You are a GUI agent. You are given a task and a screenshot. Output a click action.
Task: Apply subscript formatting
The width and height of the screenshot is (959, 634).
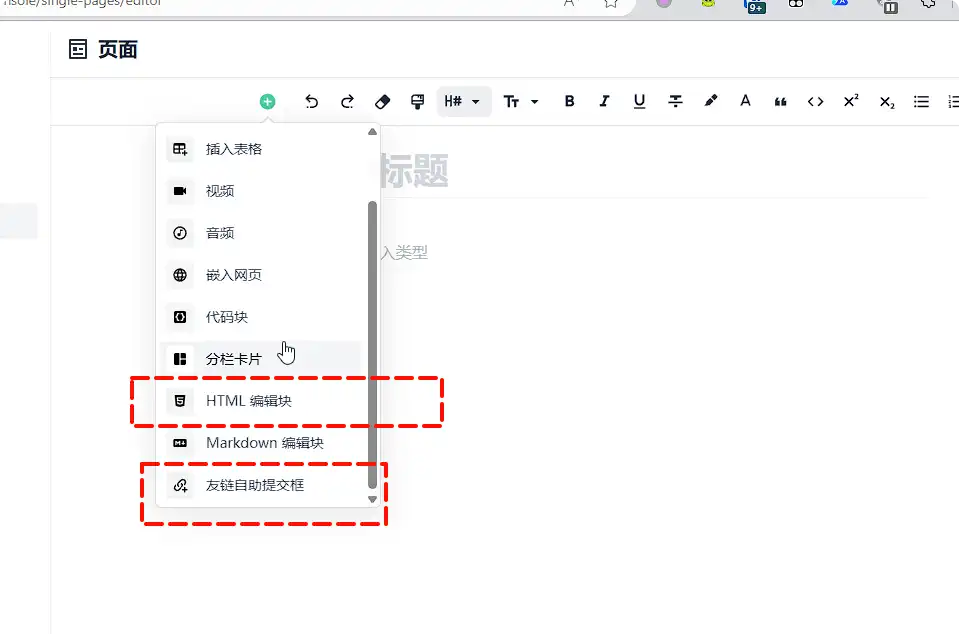887,101
